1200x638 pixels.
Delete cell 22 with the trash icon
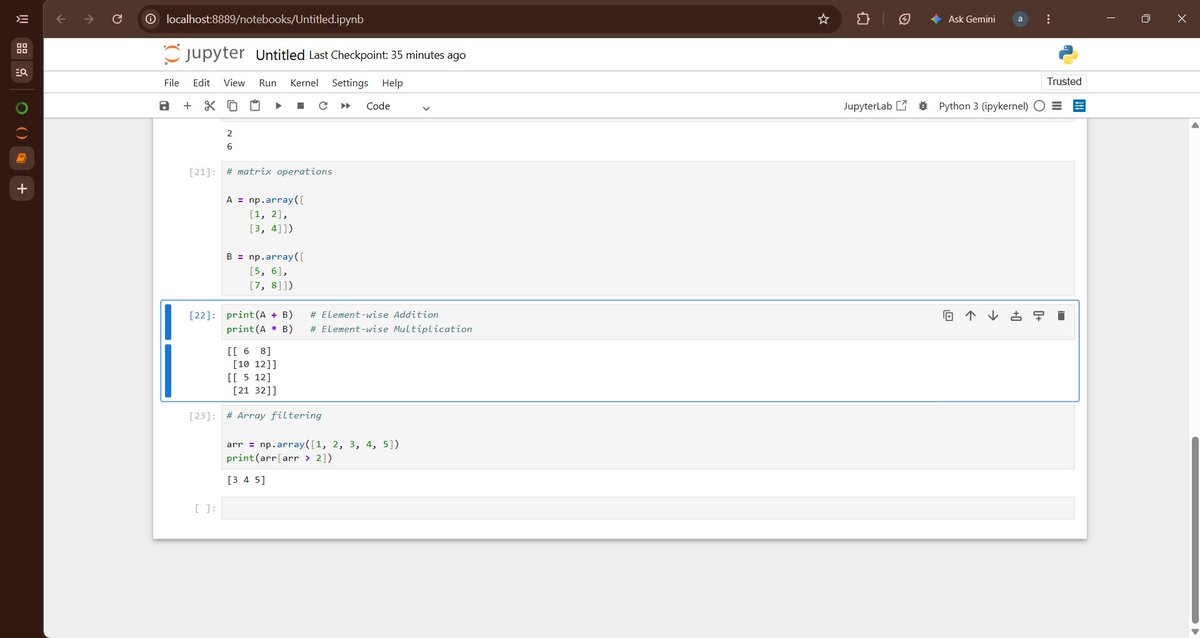tap(1061, 316)
